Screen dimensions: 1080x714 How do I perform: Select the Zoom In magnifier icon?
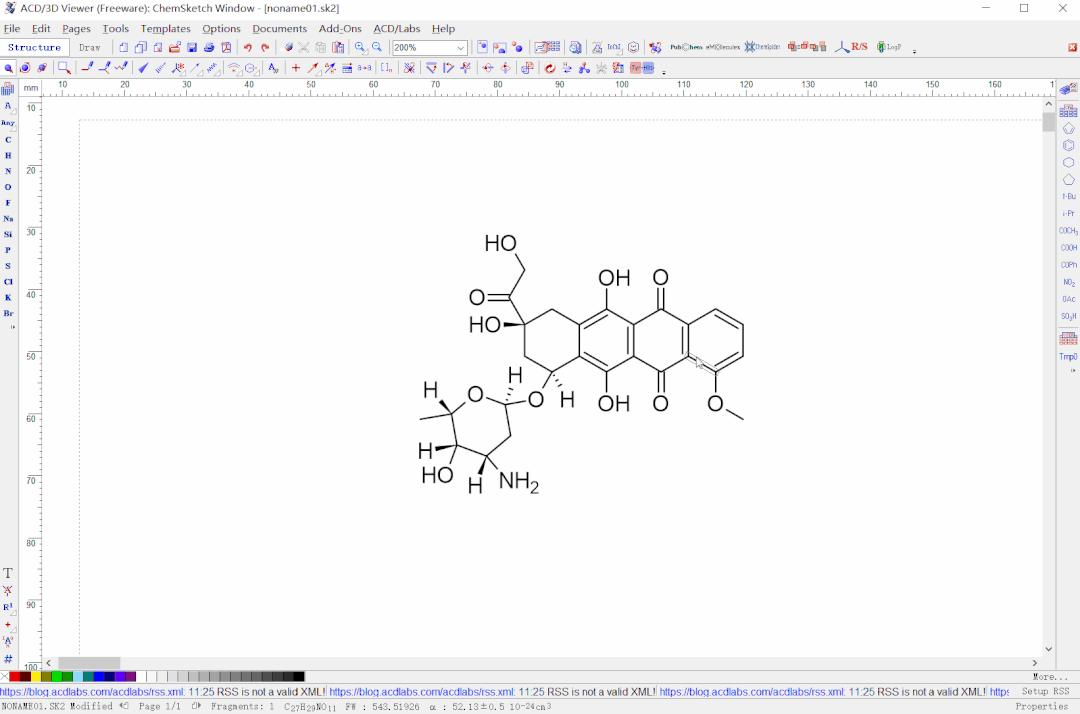pyautogui.click(x=360, y=47)
